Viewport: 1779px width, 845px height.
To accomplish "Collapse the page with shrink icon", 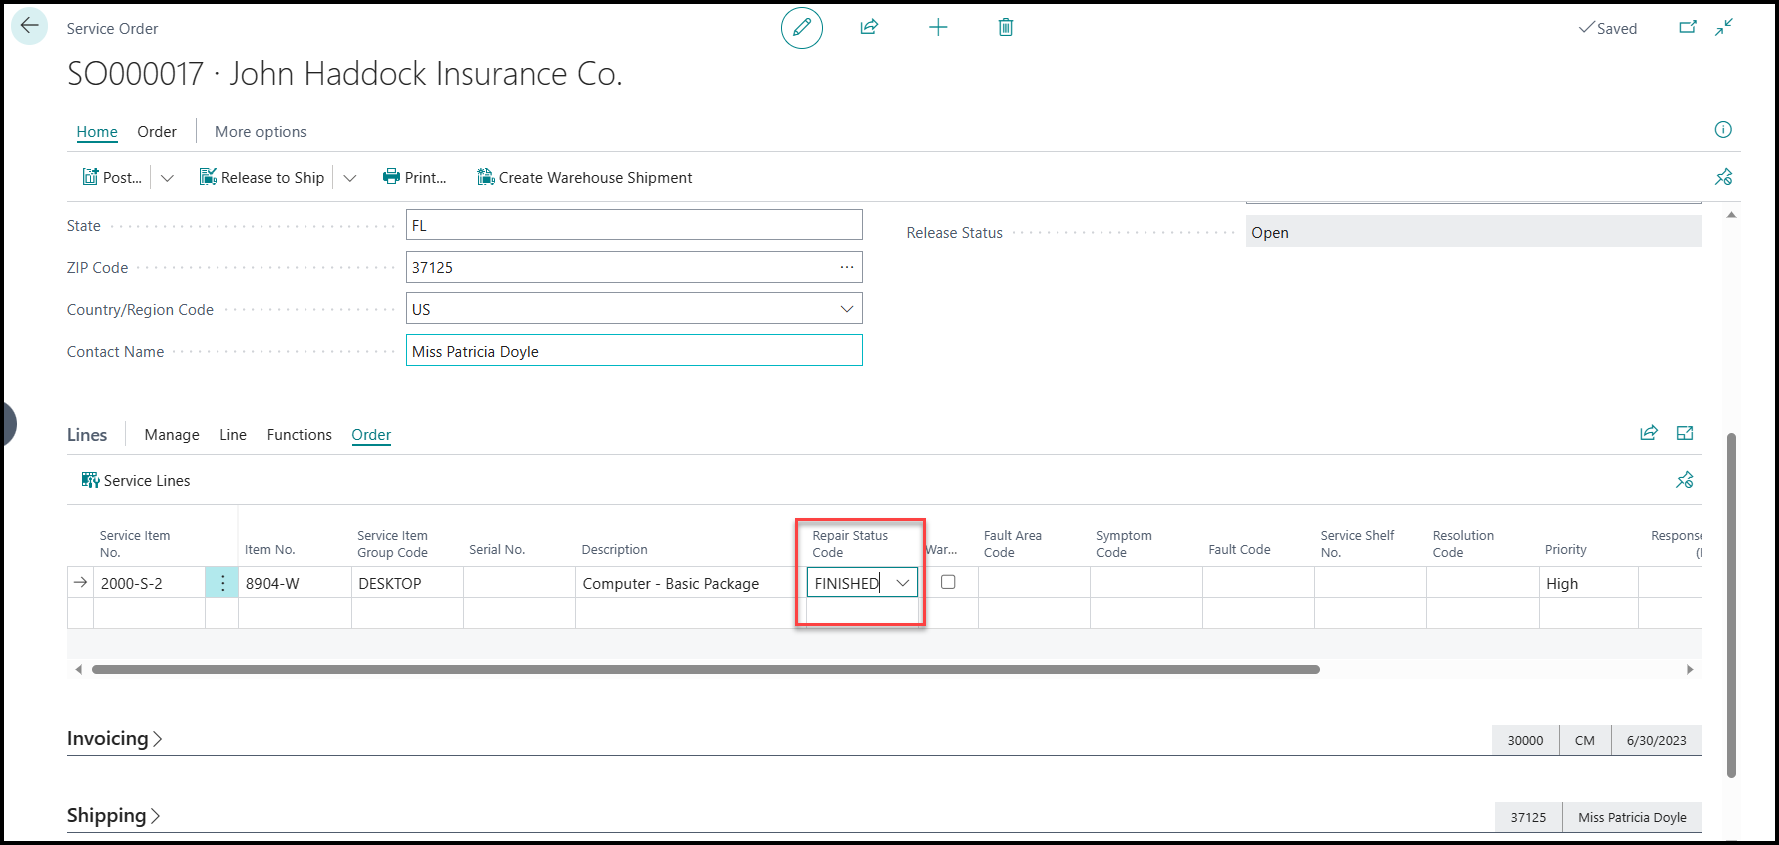I will (x=1724, y=28).
